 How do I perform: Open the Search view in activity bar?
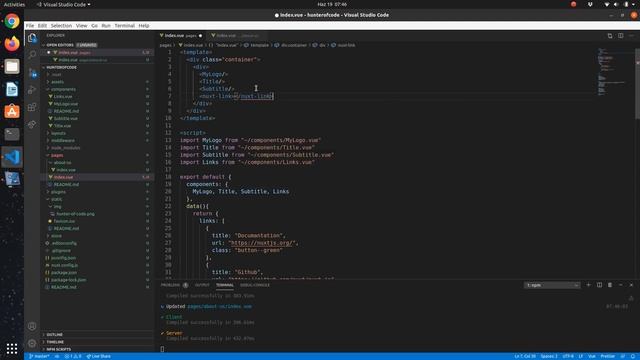[32, 55]
